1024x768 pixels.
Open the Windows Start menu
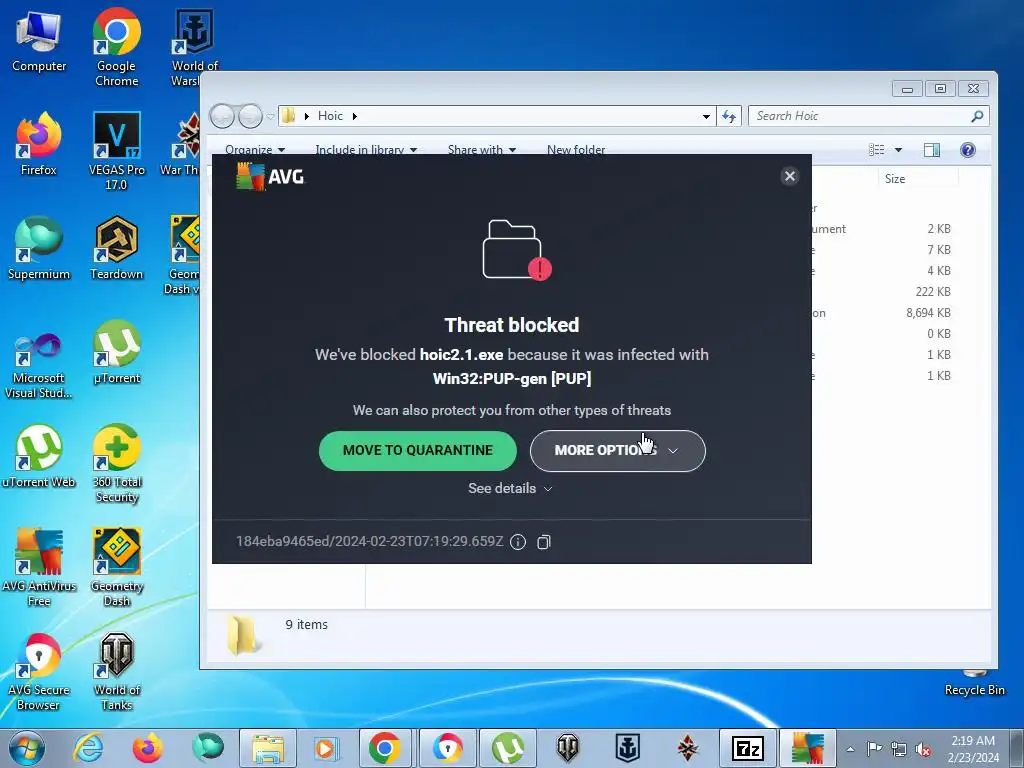pyautogui.click(x=26, y=748)
